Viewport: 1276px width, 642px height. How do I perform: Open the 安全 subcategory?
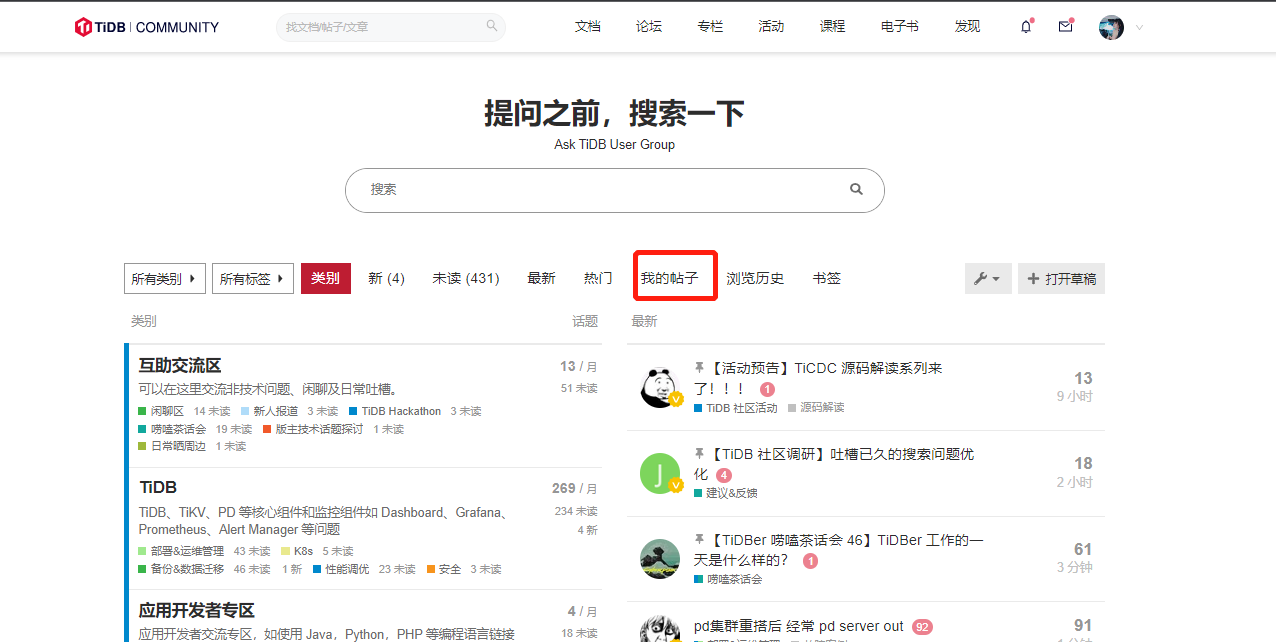pyautogui.click(x=444, y=569)
